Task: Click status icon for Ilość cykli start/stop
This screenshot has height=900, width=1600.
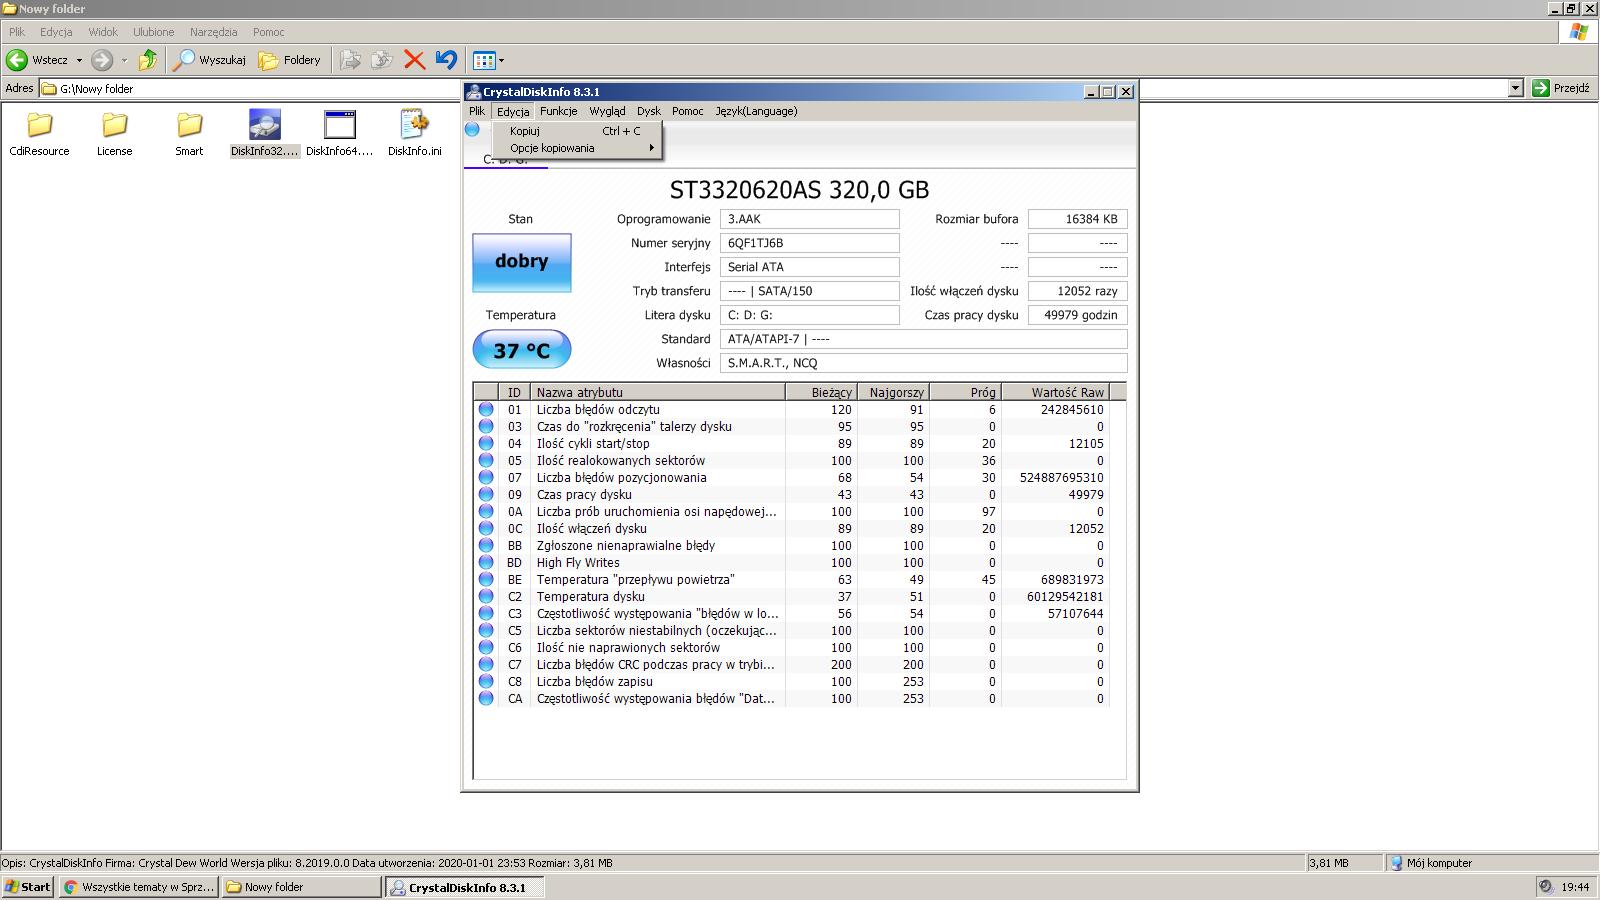Action: click(x=486, y=443)
